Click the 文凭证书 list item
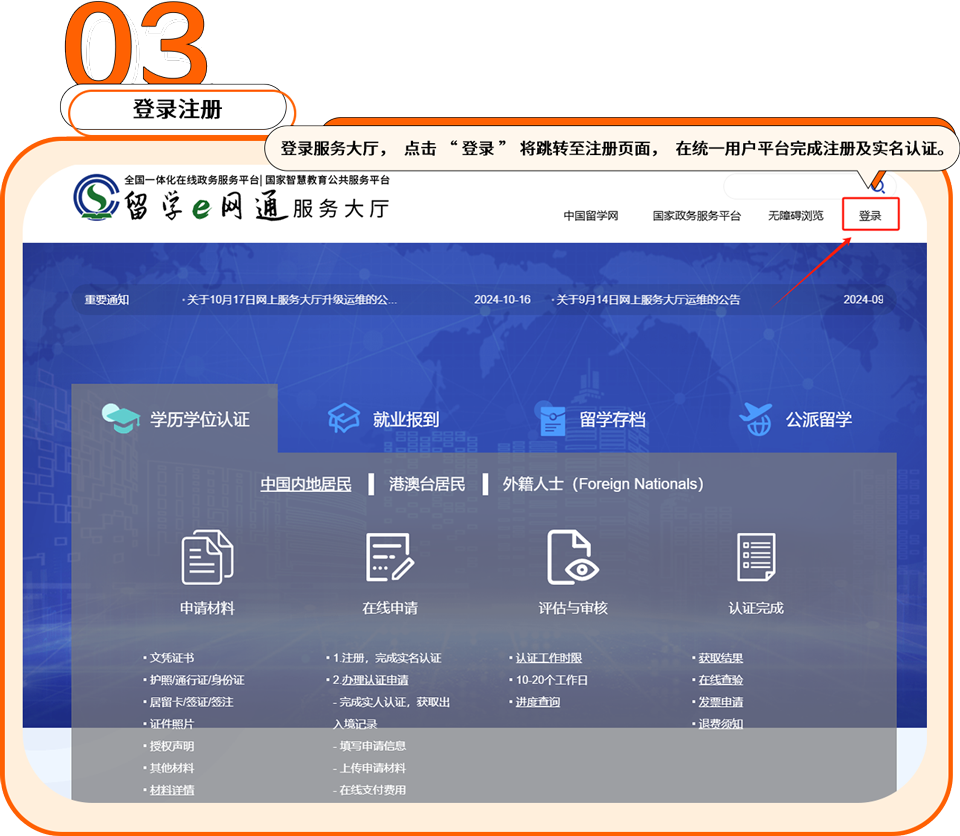This screenshot has width=960, height=836. [172, 658]
